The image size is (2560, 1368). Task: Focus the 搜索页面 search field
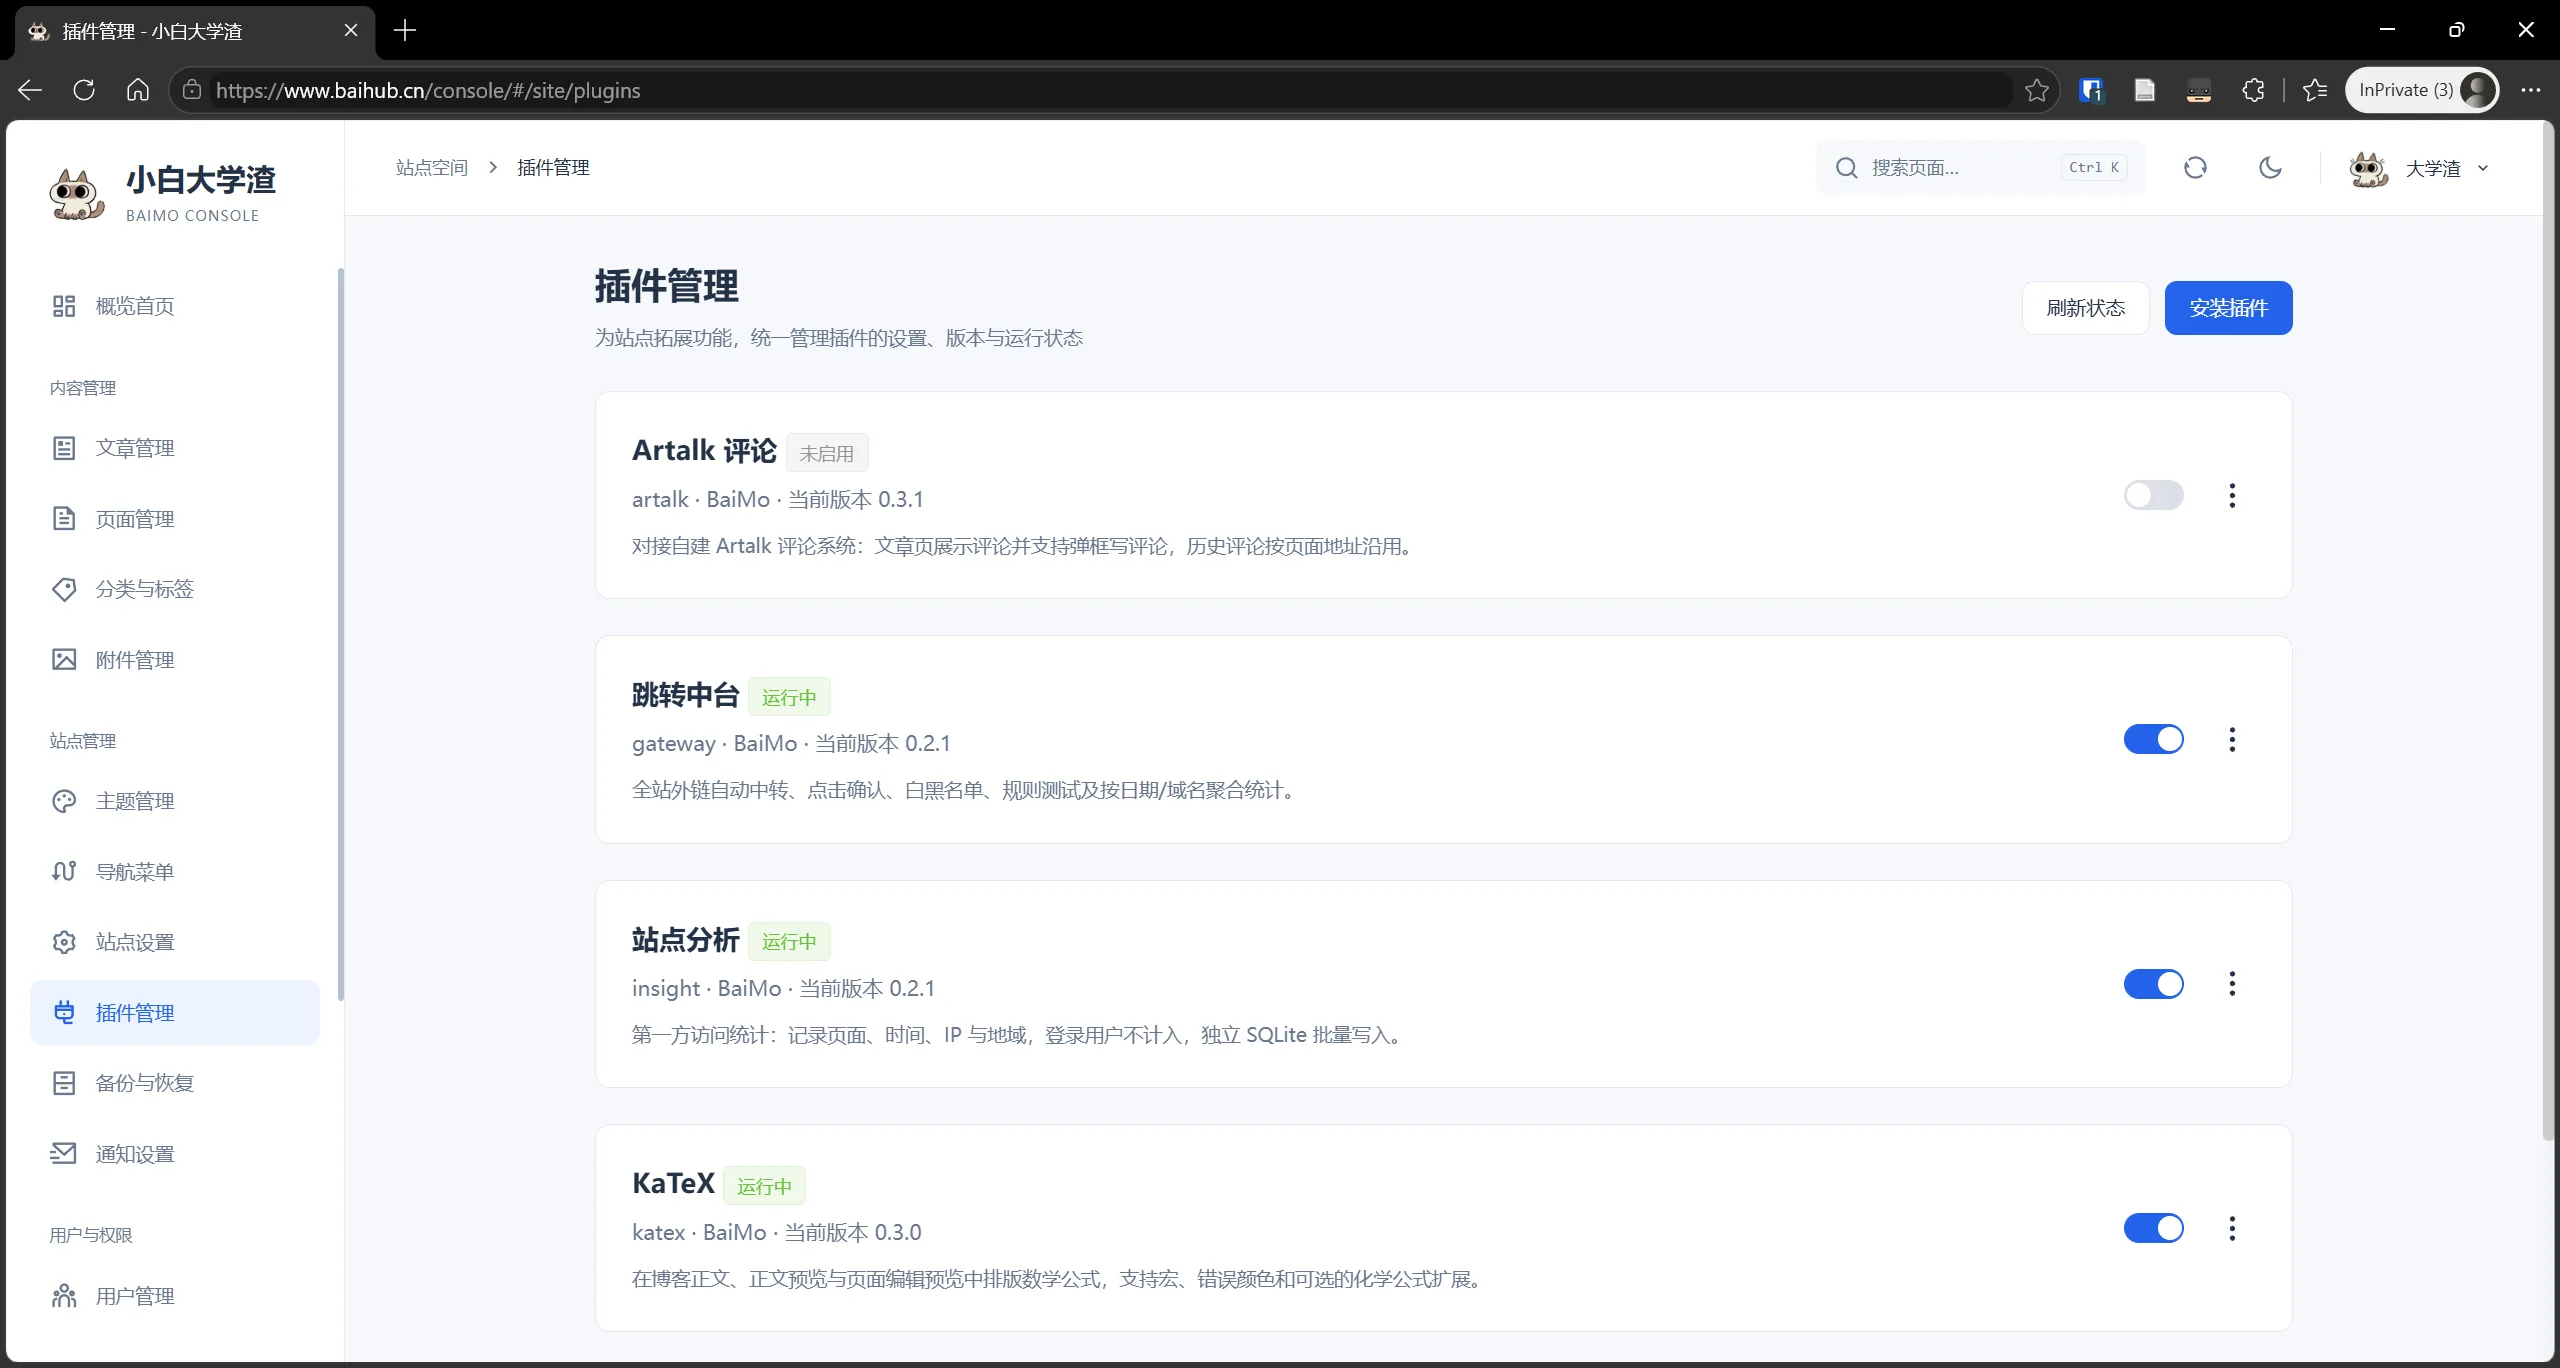tap(1979, 168)
